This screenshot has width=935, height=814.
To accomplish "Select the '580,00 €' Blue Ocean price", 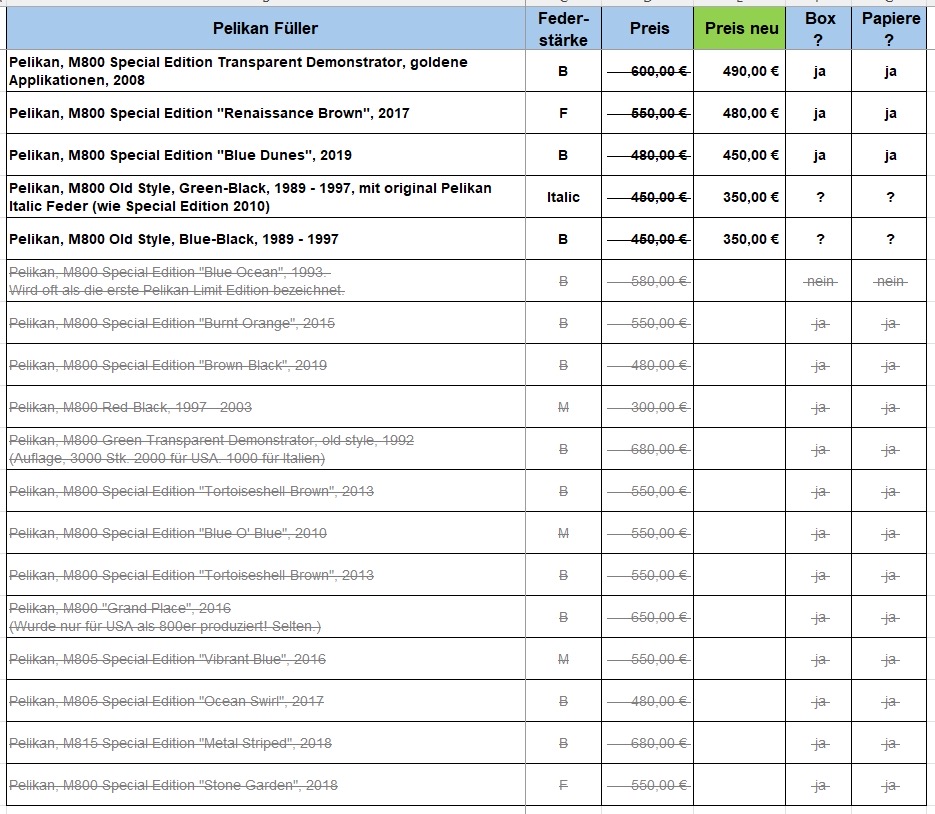I will 648,281.
